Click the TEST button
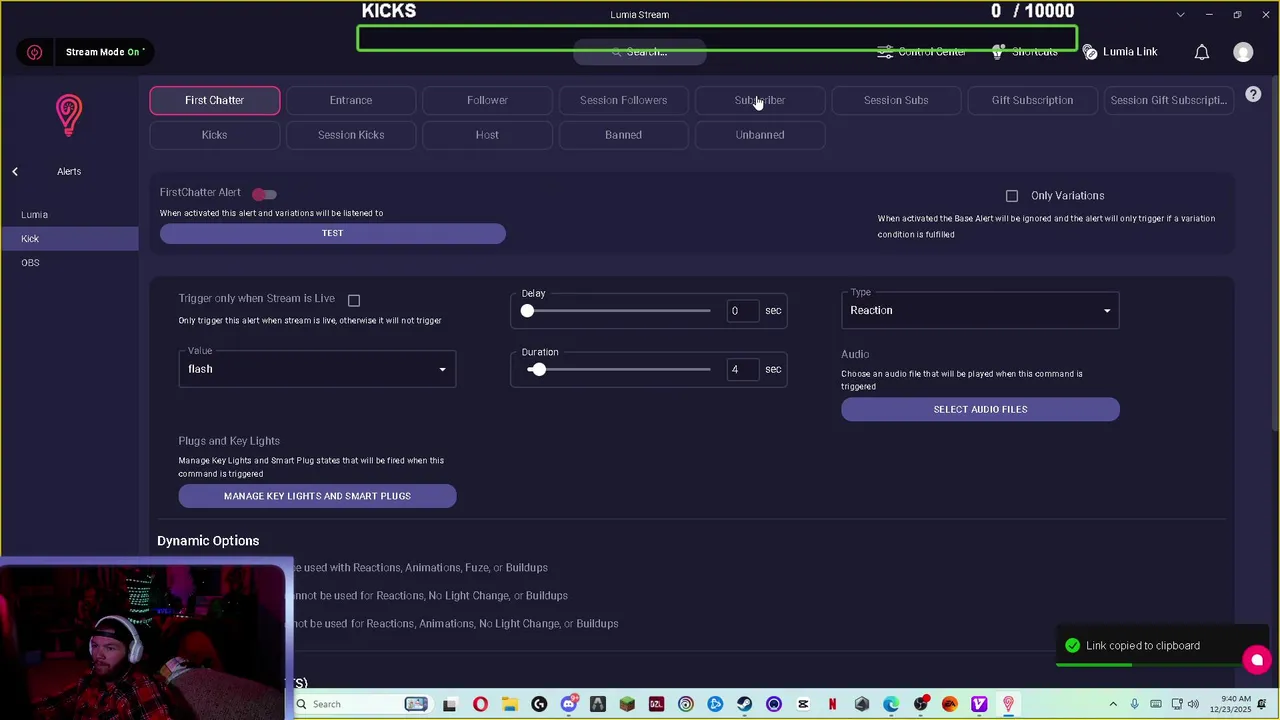Image resolution: width=1280 pixels, height=720 pixels. coord(333,233)
